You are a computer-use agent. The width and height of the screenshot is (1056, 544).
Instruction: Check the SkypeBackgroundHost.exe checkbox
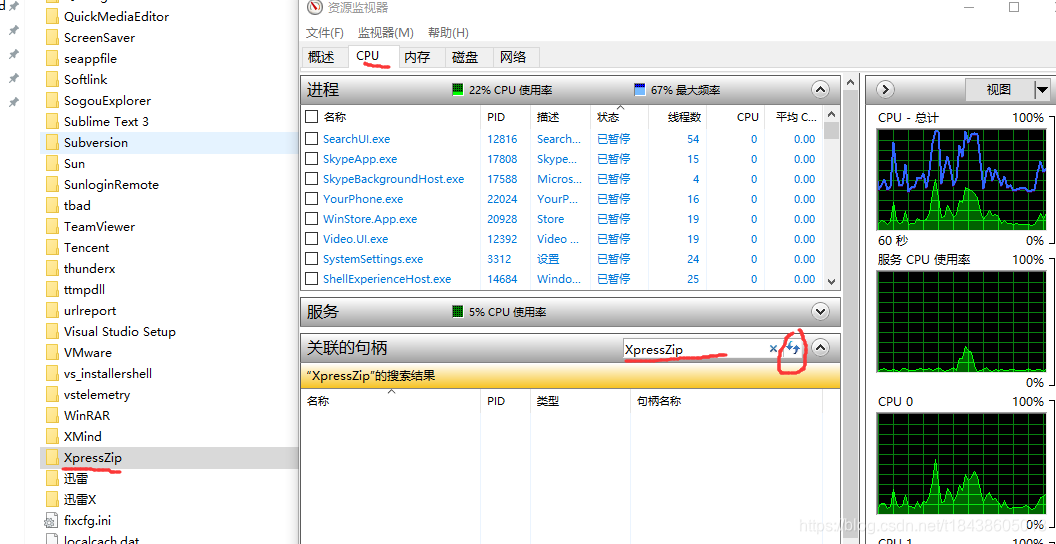click(311, 179)
